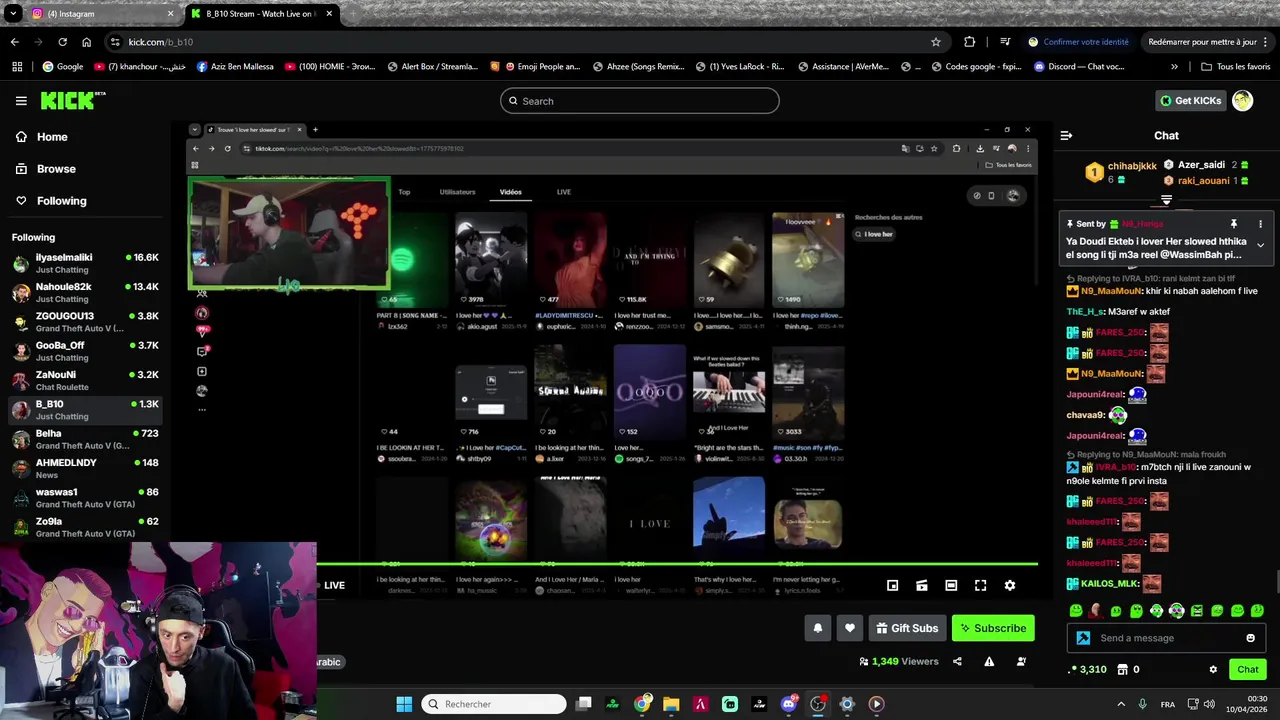
Task: Open Belha channel in Following list
Action: pyautogui.click(x=85, y=439)
